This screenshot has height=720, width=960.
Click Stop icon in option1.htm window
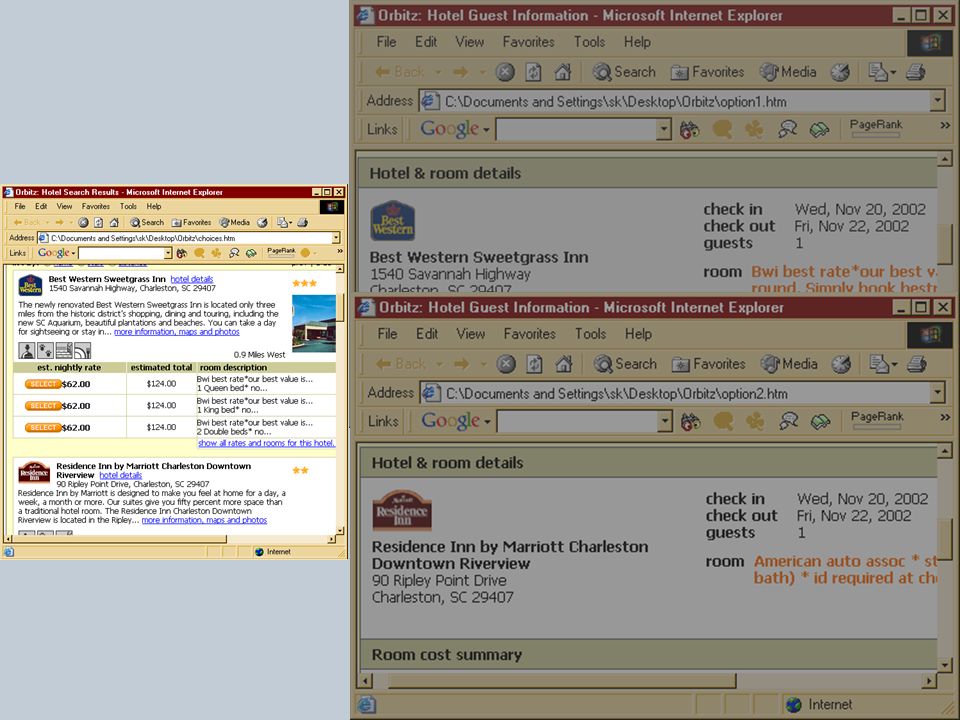[504, 72]
